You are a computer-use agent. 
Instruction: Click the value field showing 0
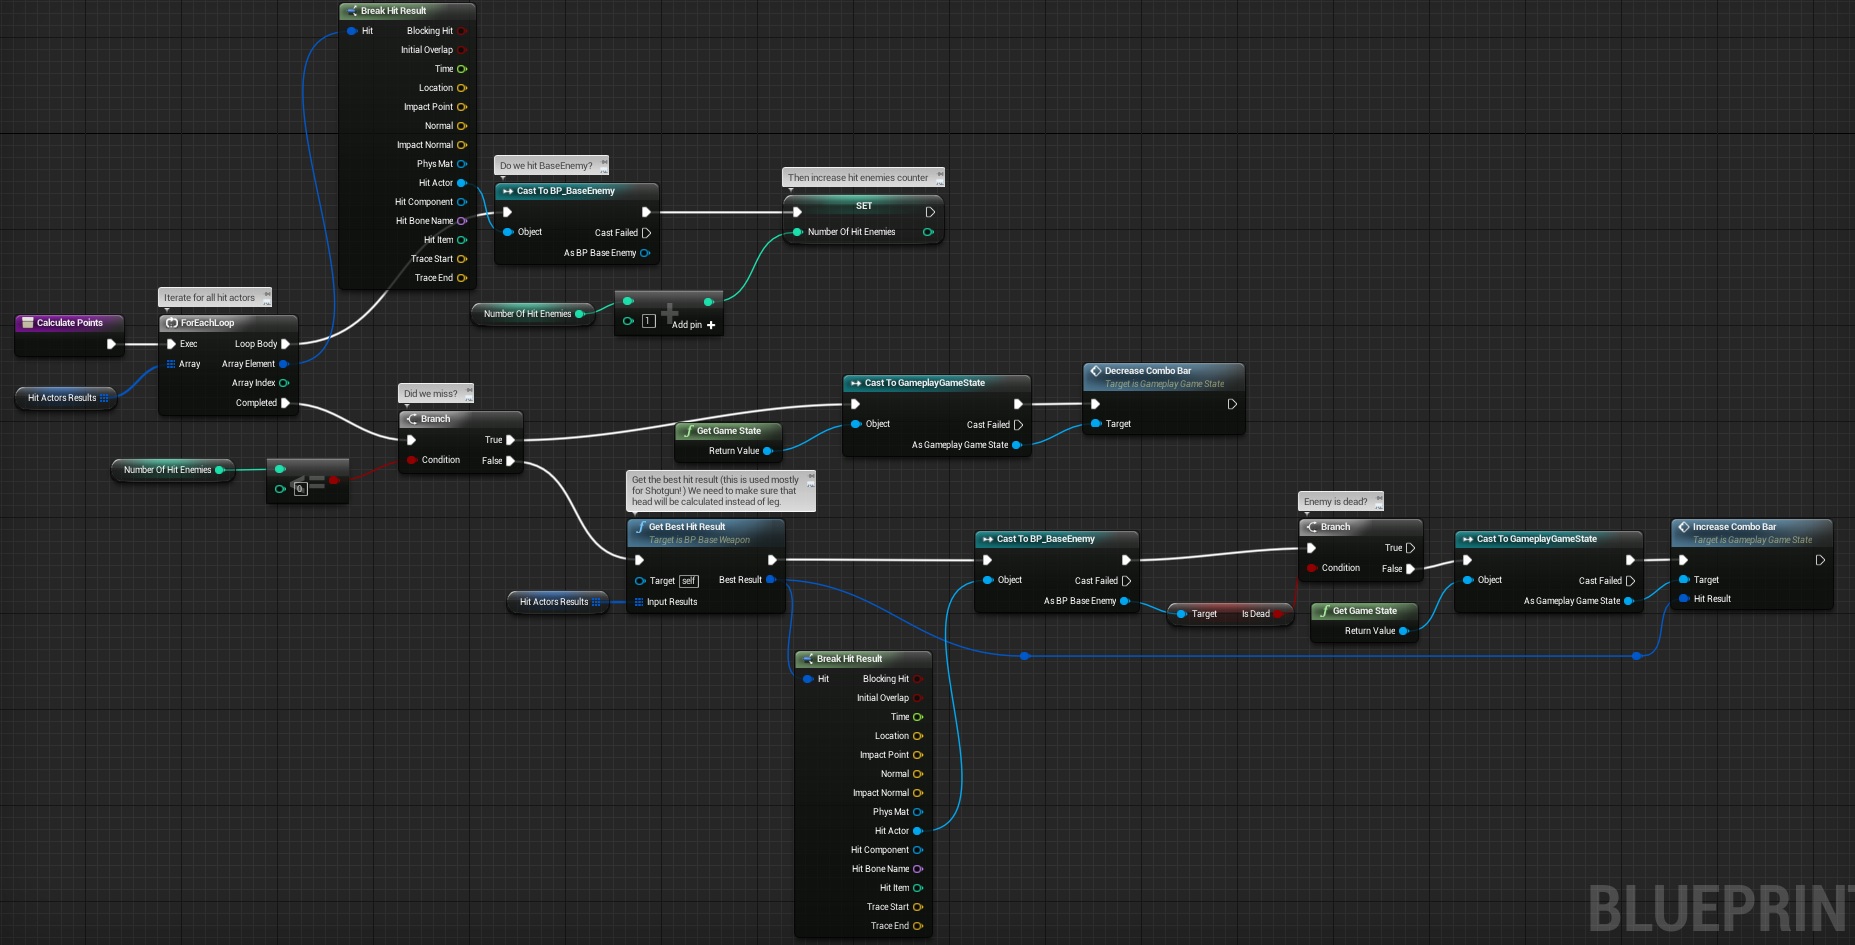click(300, 489)
